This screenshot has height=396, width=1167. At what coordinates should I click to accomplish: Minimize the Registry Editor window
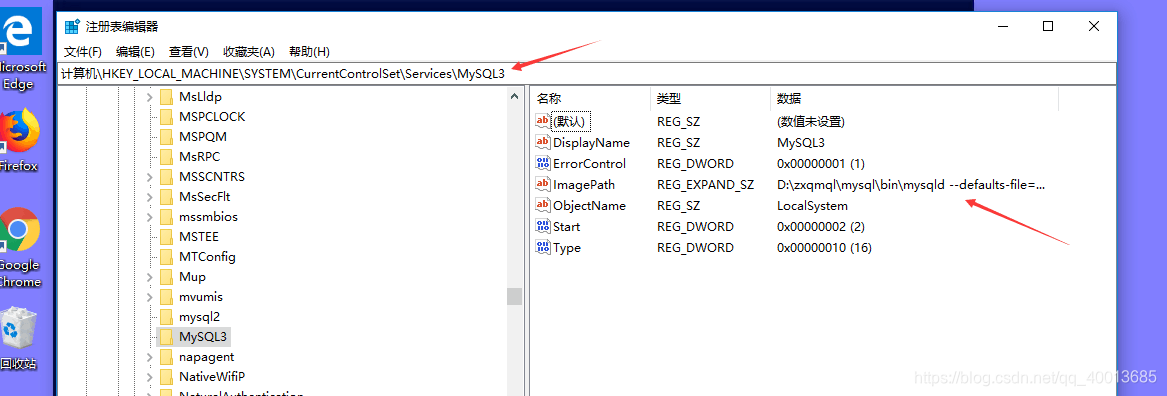(x=1003, y=26)
